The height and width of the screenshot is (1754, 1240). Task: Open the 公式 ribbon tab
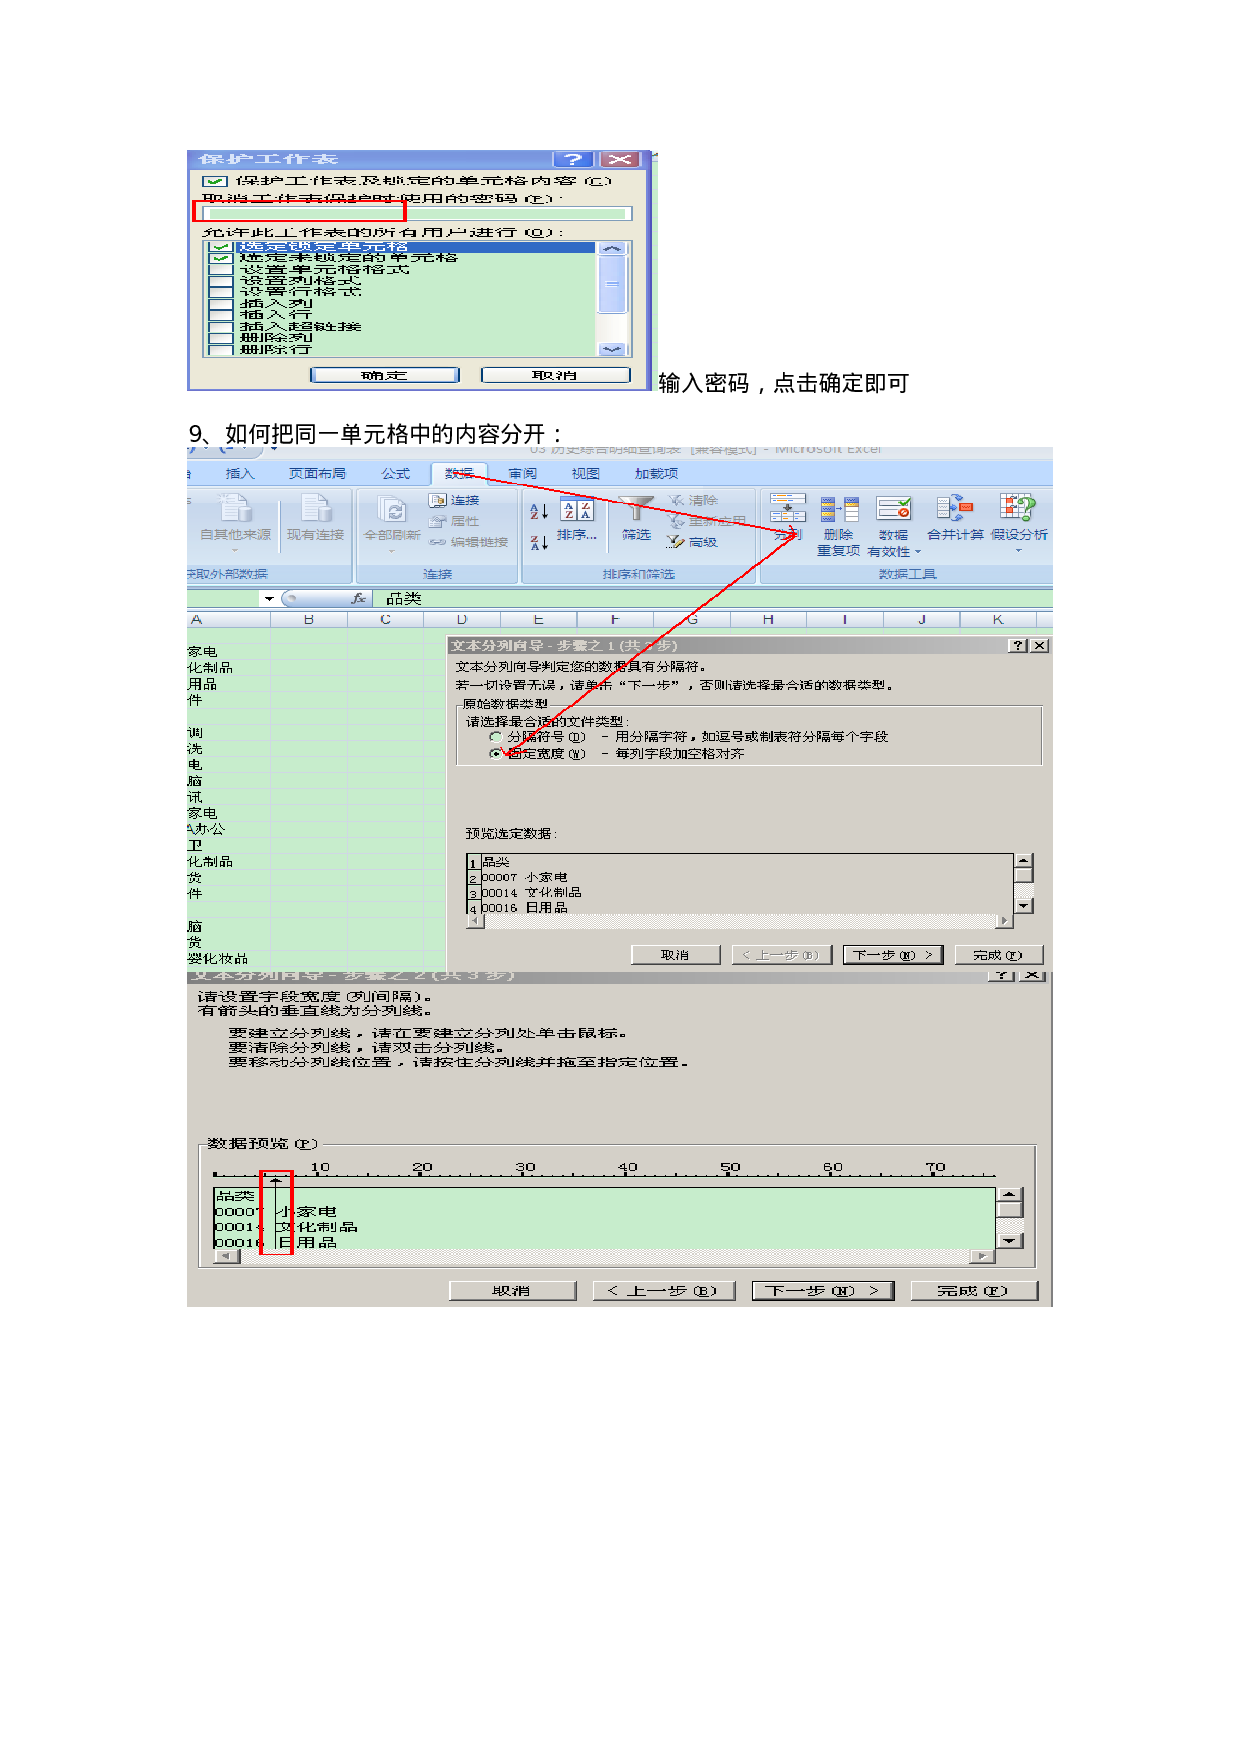[x=395, y=474]
